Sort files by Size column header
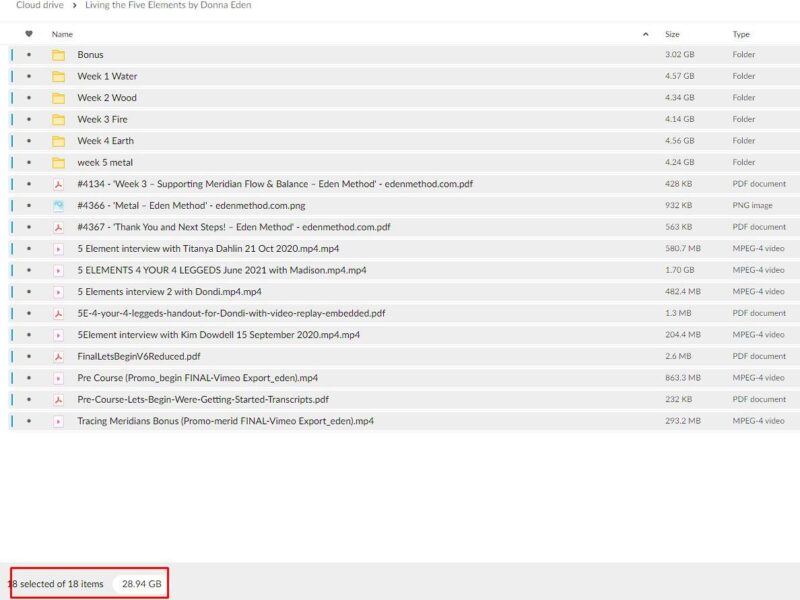This screenshot has width=800, height=600. point(672,34)
